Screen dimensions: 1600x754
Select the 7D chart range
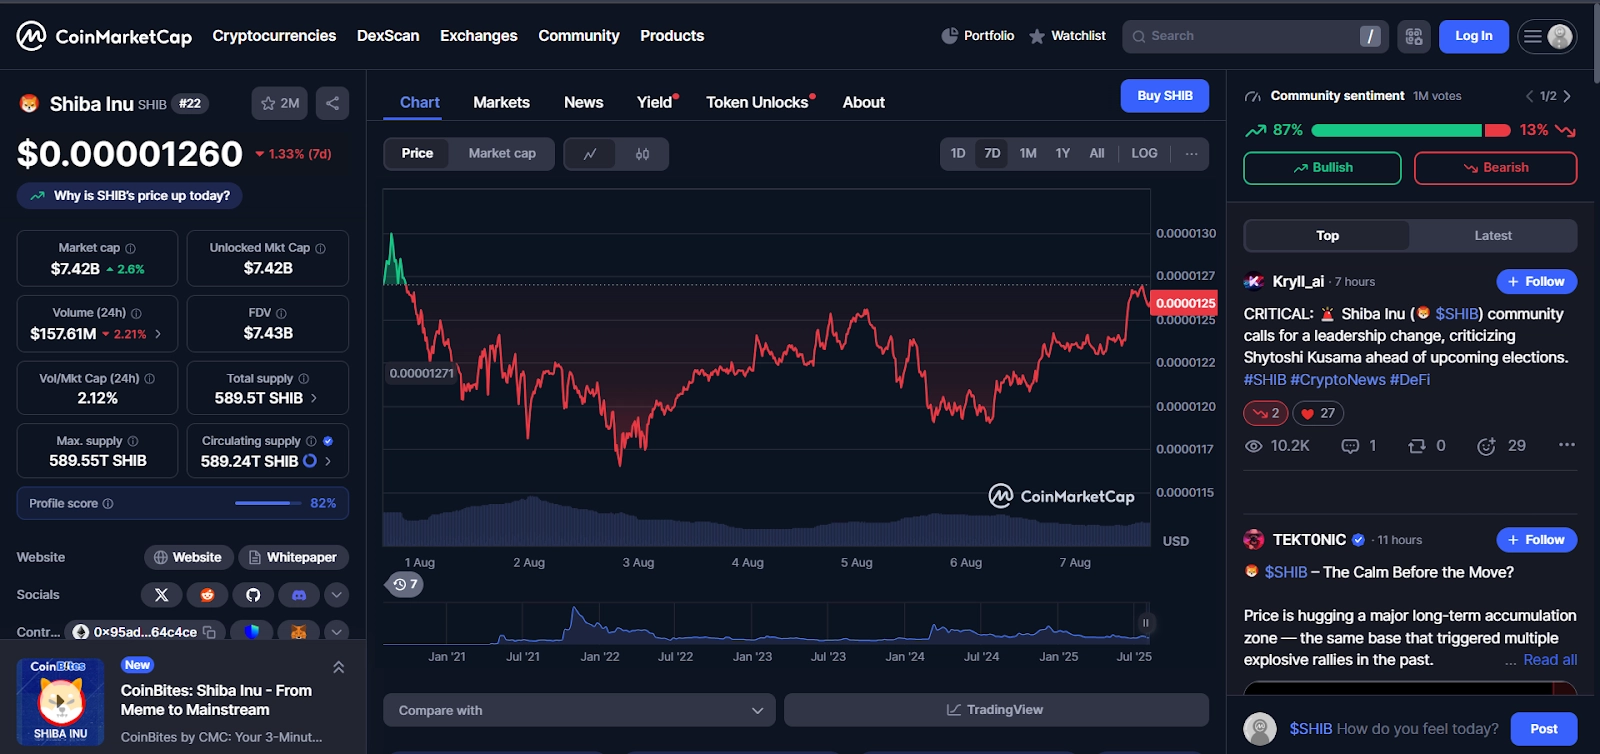(x=992, y=154)
